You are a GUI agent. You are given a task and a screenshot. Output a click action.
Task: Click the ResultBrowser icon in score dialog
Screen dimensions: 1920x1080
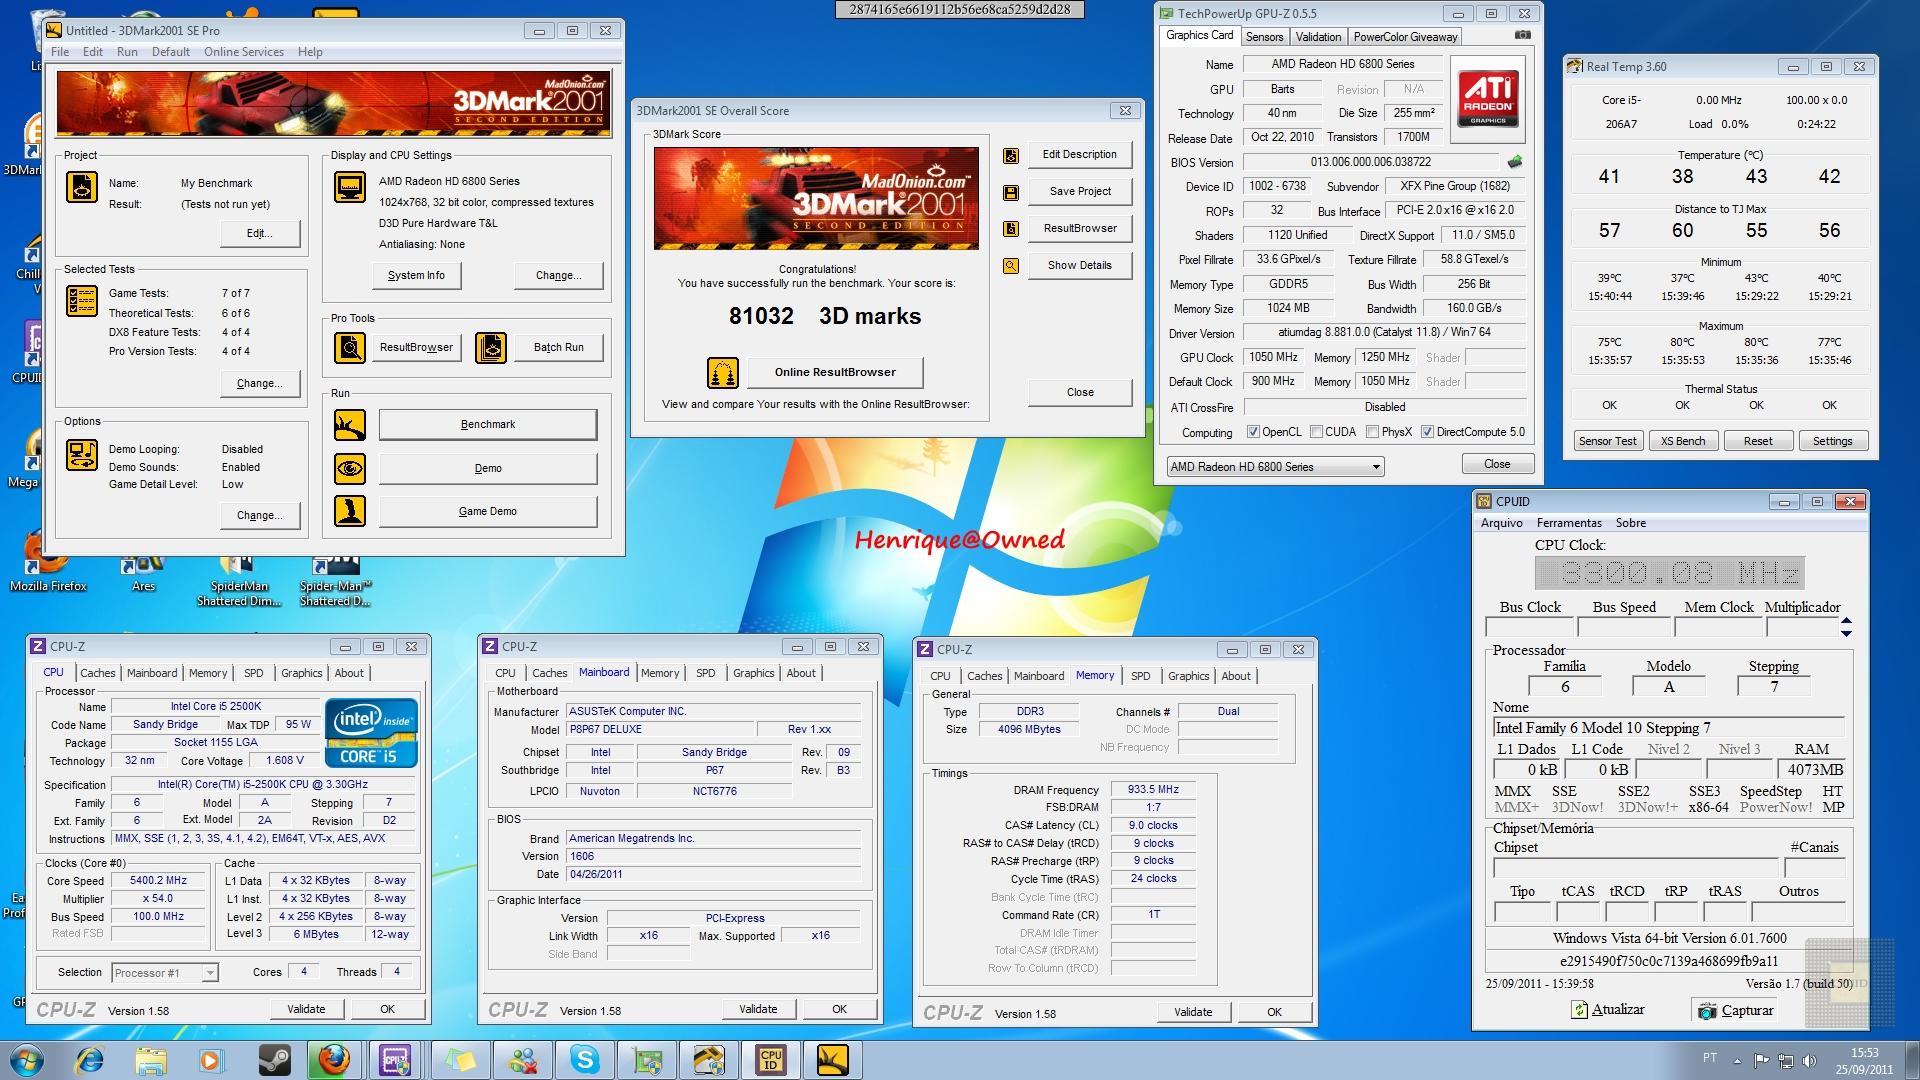coord(1011,229)
